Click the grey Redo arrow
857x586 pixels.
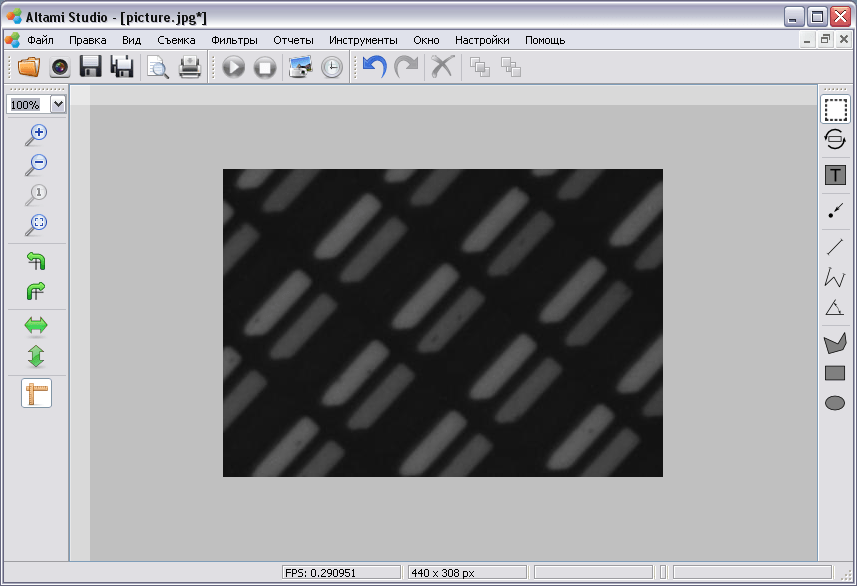coord(406,67)
